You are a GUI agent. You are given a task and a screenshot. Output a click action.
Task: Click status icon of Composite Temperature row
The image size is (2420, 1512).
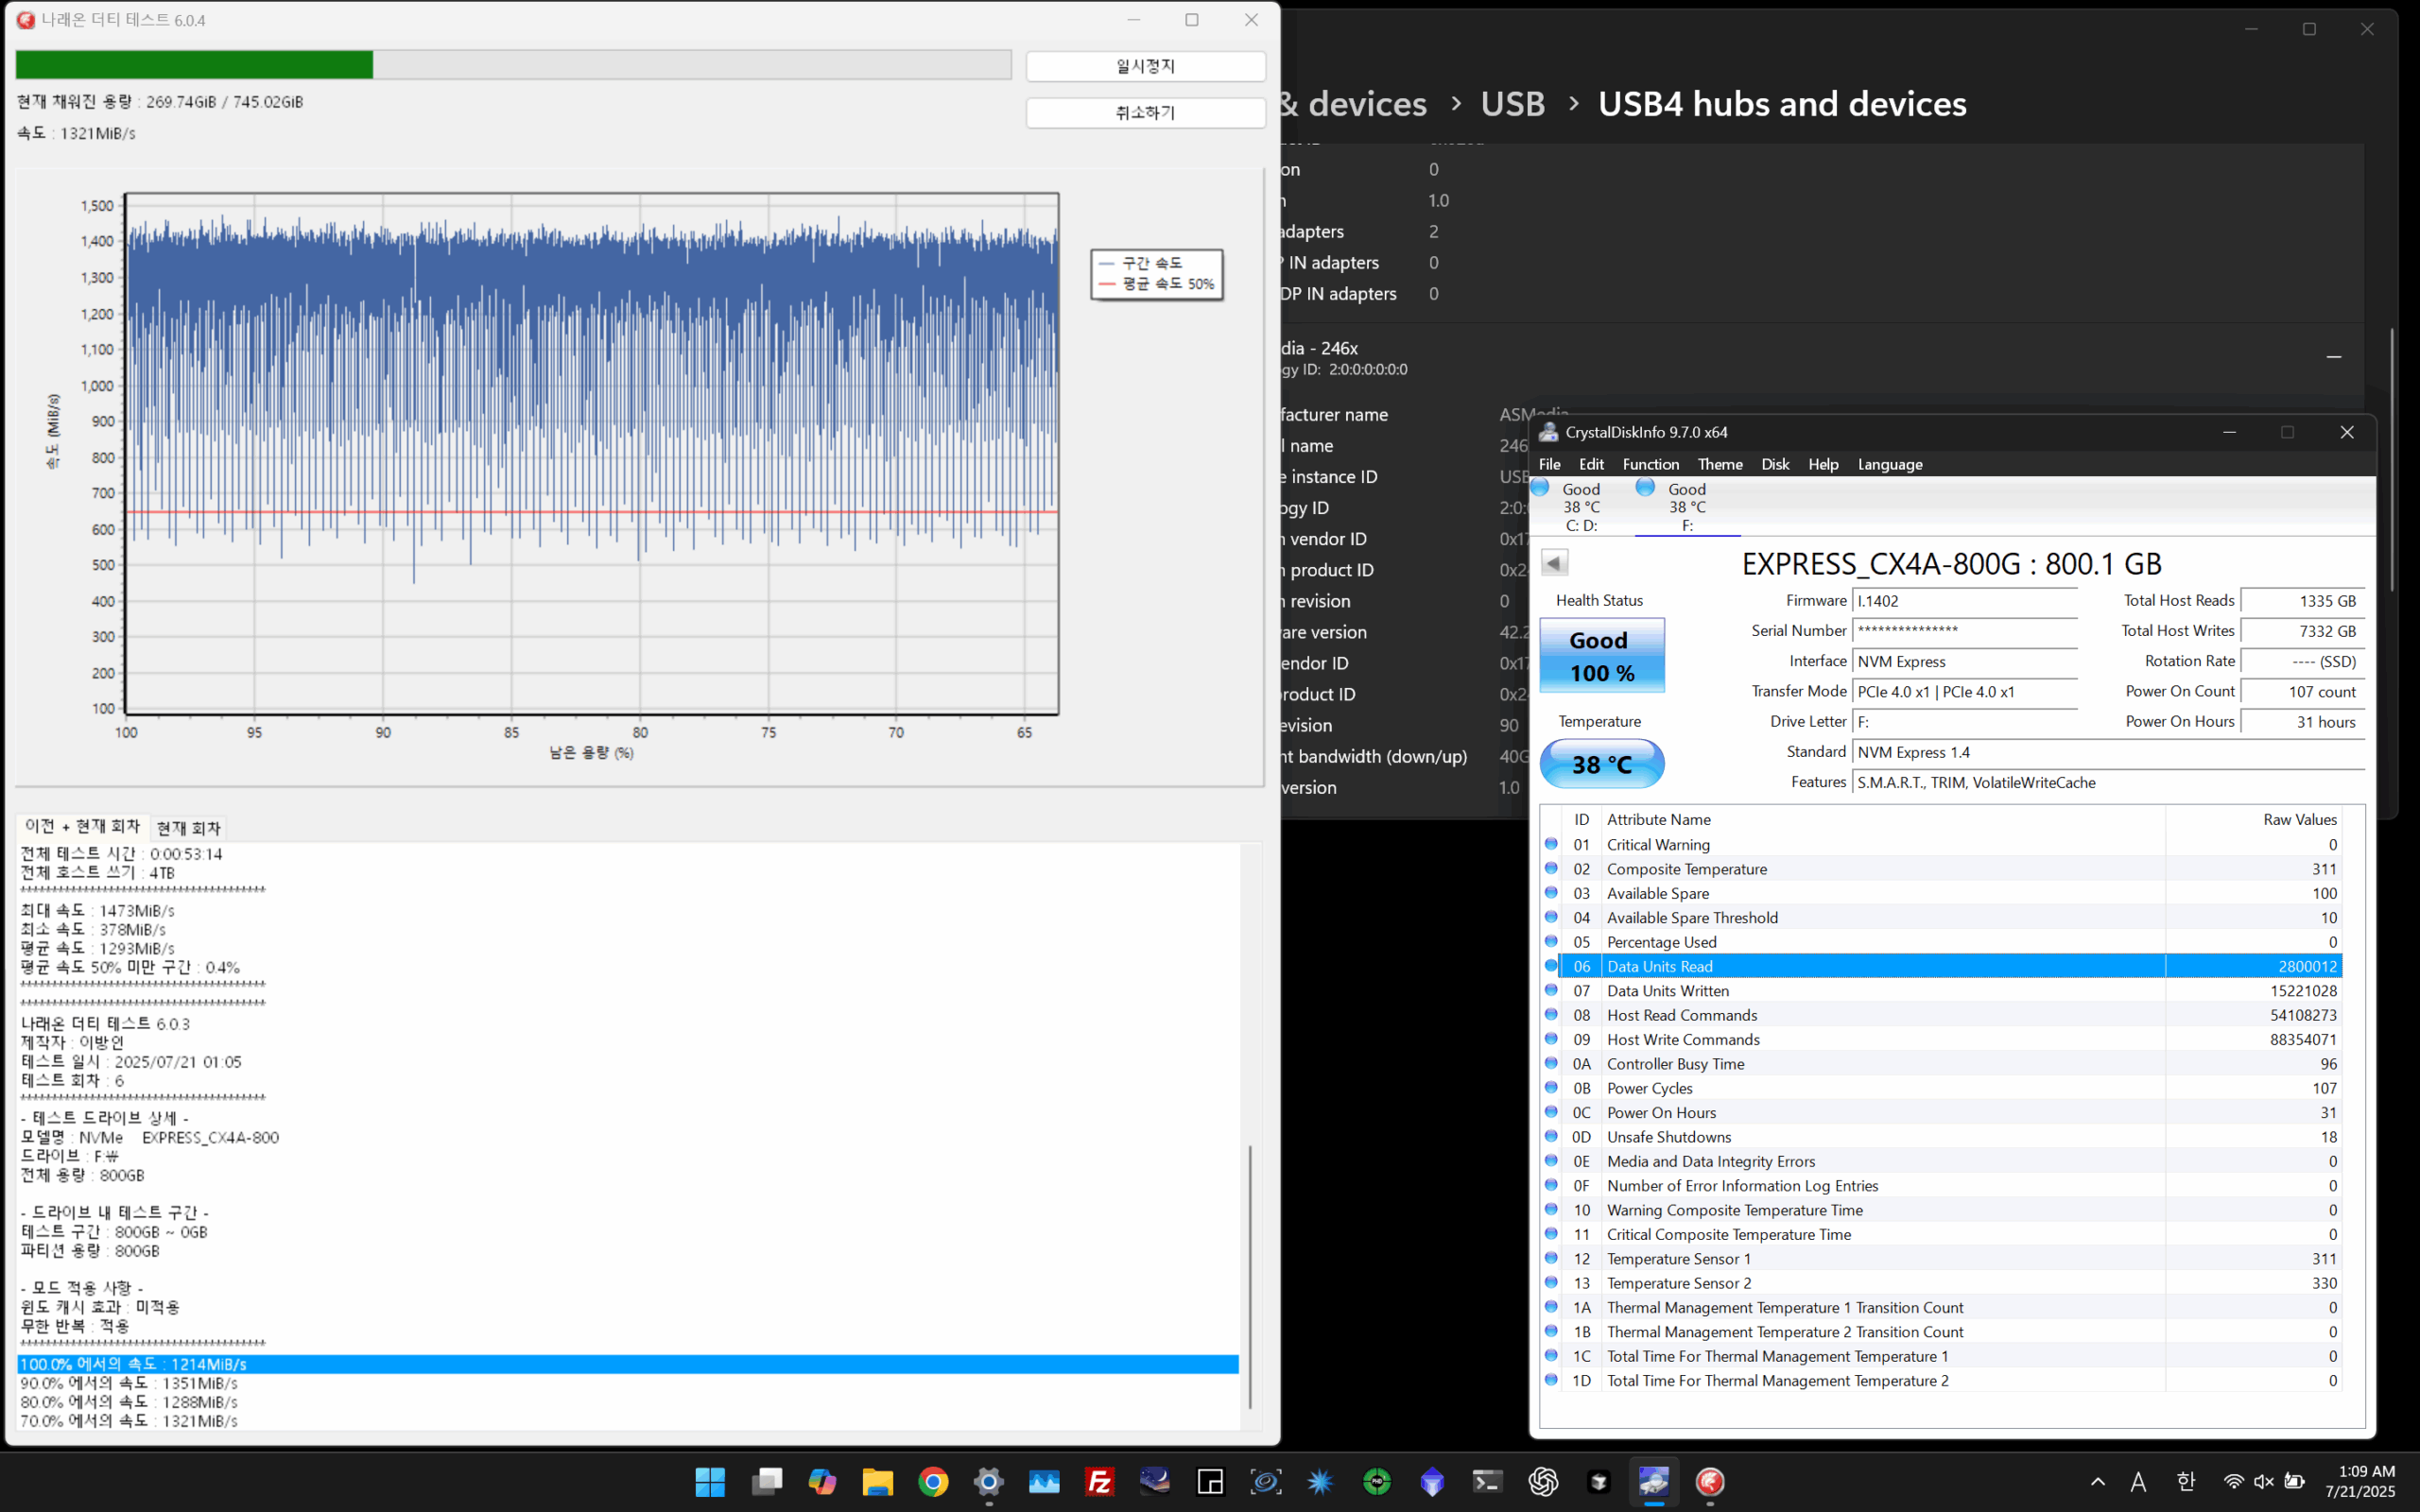click(x=1551, y=868)
